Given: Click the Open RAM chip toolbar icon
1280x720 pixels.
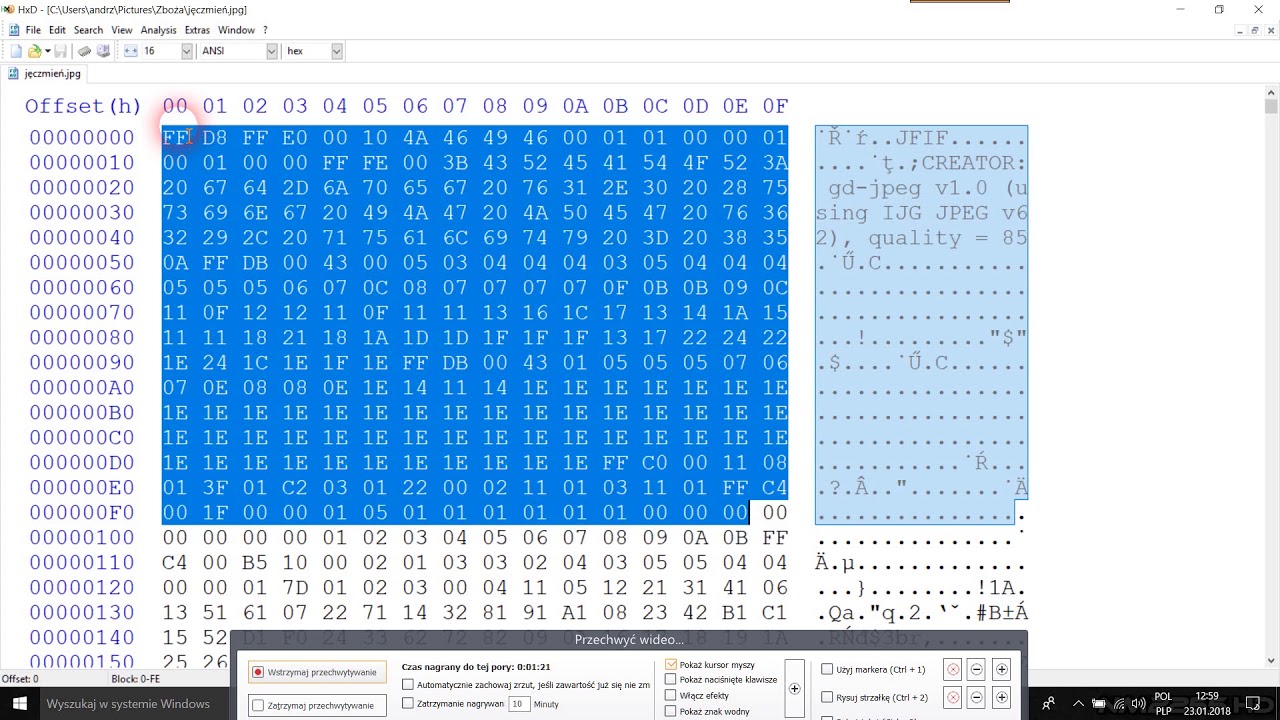Looking at the screenshot, I should click(85, 51).
